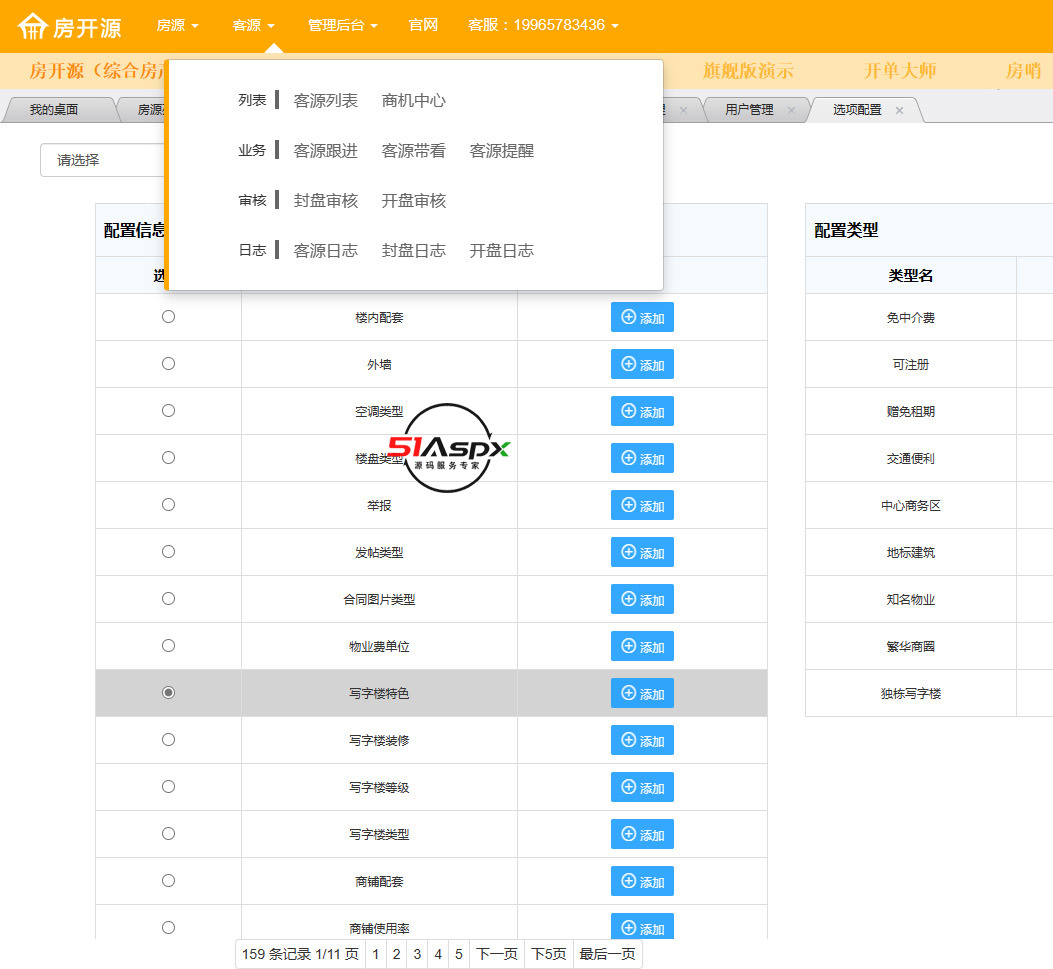The width and height of the screenshot is (1053, 969).
Task: Jump to 最后一页 of records
Action: tap(607, 954)
